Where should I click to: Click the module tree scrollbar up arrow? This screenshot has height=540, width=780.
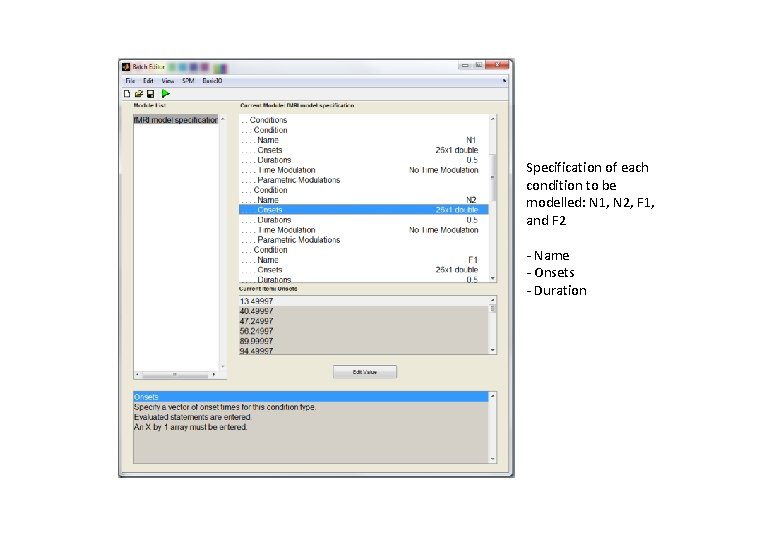(x=492, y=119)
